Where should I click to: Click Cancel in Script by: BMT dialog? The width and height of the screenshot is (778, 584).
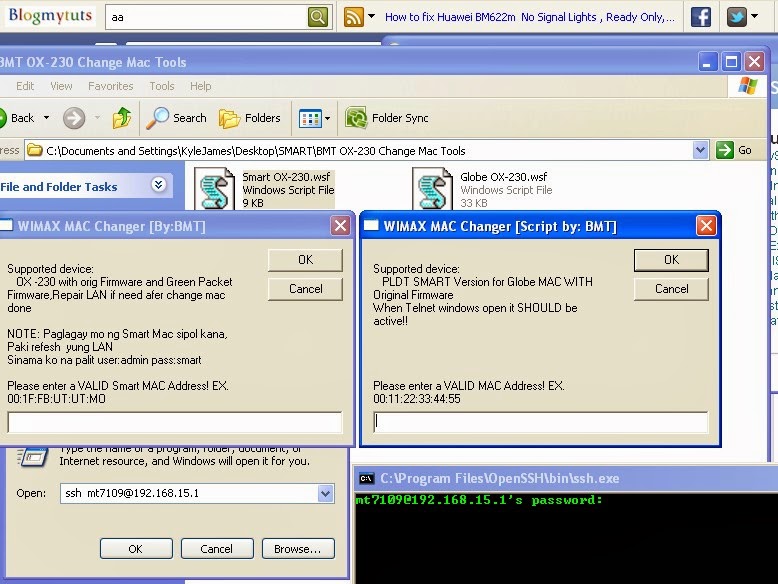671,289
